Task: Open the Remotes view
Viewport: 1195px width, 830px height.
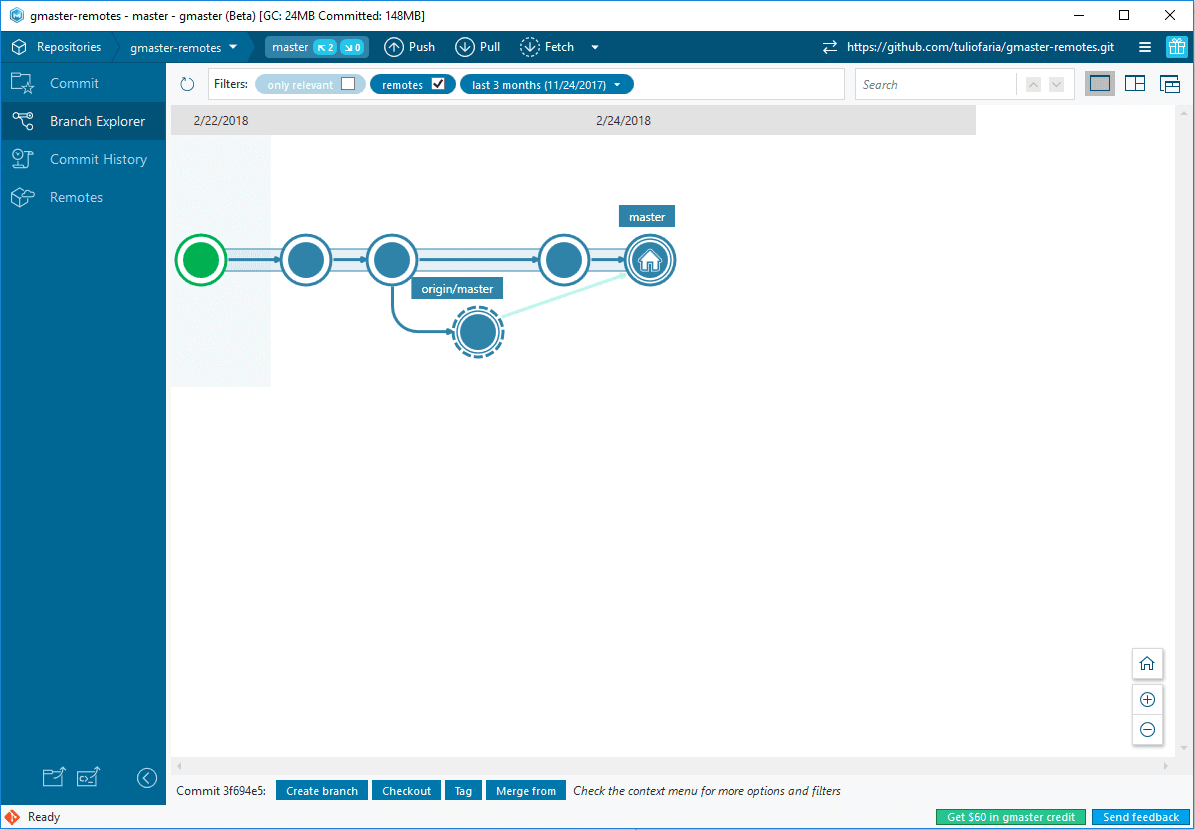Action: click(x=83, y=197)
